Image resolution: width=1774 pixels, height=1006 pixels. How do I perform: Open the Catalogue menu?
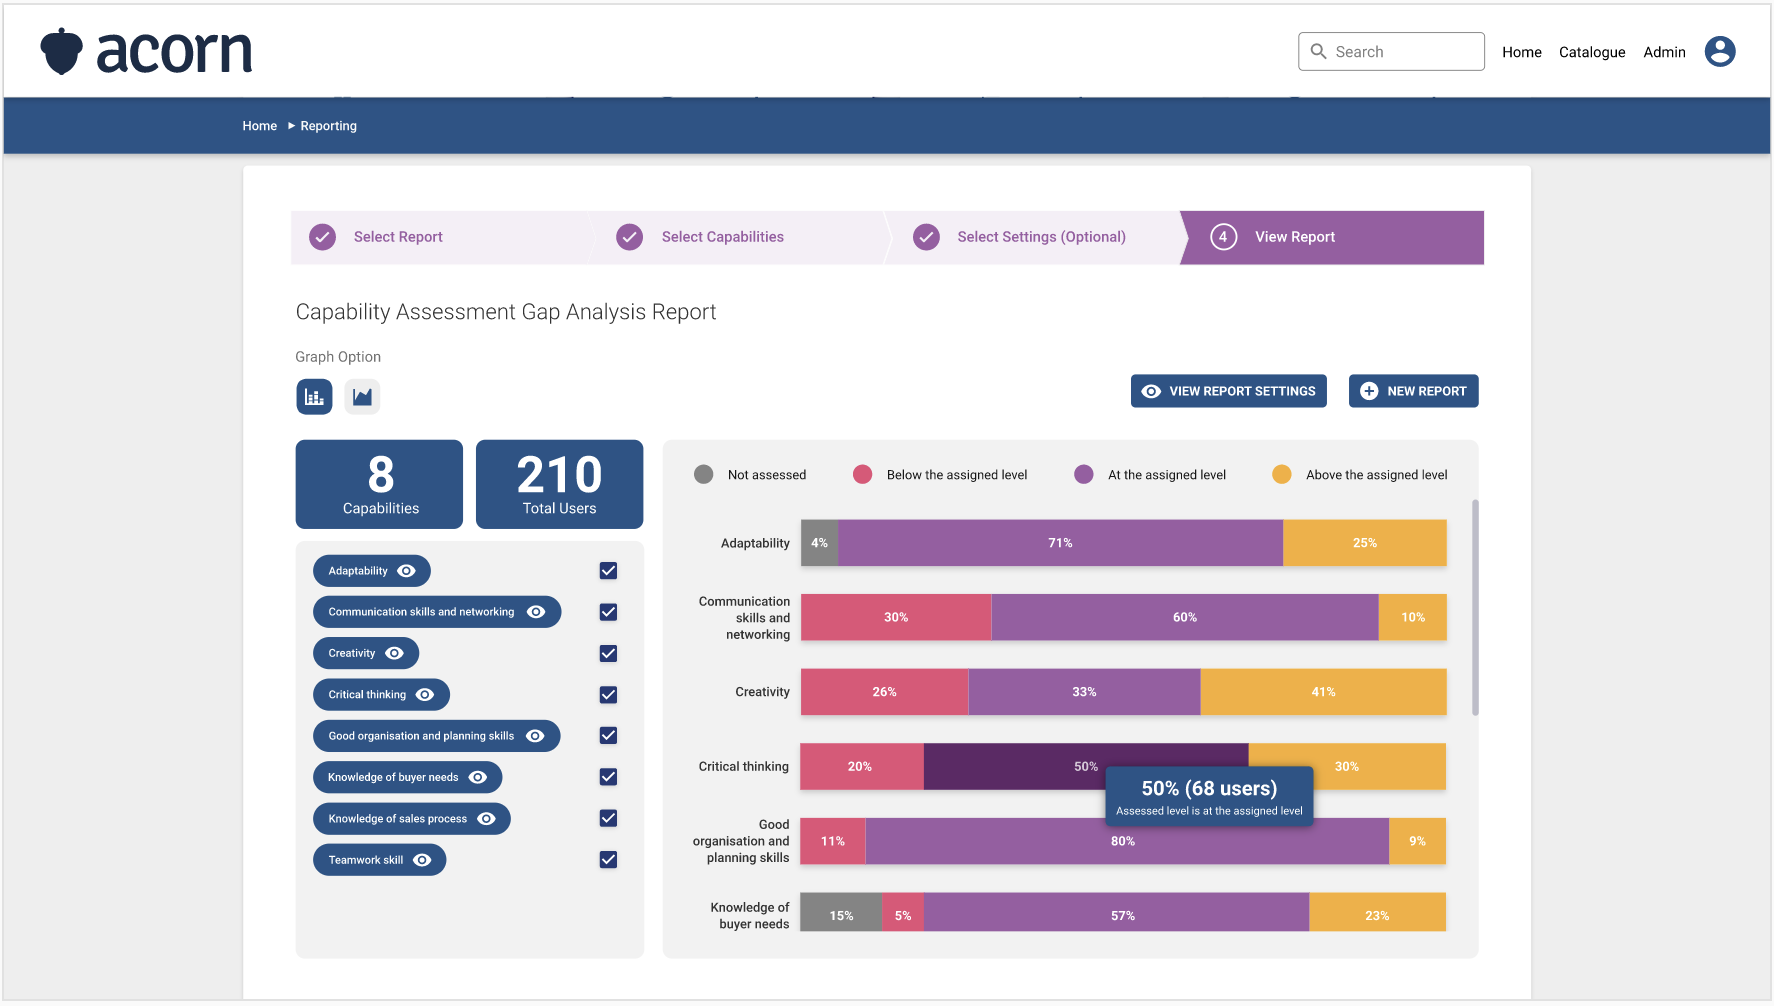click(x=1591, y=52)
